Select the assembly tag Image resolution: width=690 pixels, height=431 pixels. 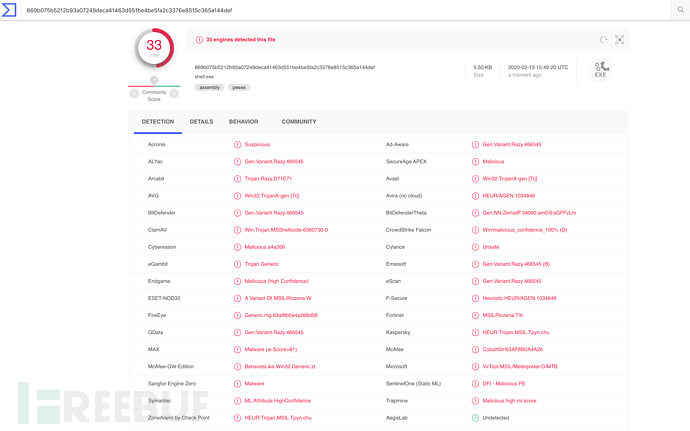[209, 88]
